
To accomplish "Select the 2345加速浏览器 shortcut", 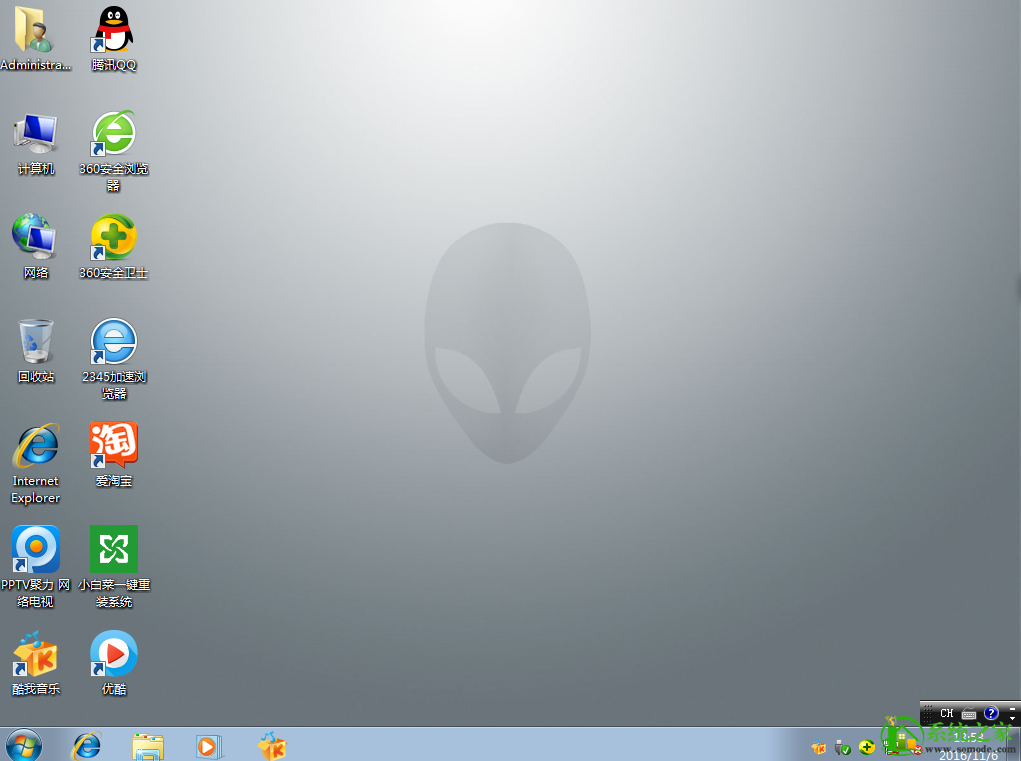I will point(114,342).
